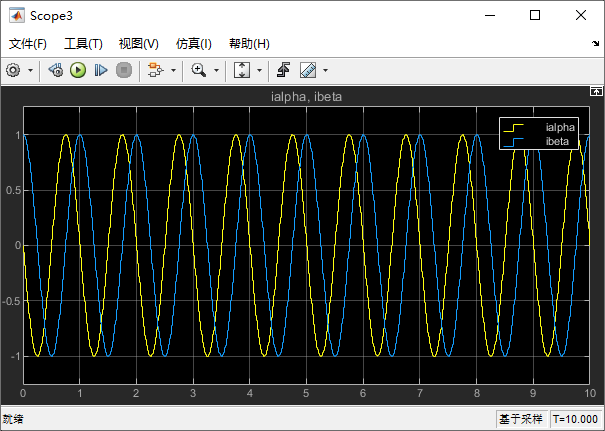
Task: Click the maximize axes icon above plot
Action: 596,91
